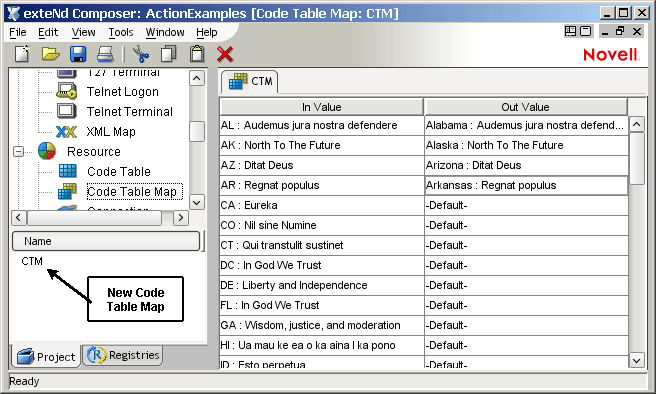Image resolution: width=656 pixels, height=394 pixels.
Task: Click the Code Table Map icon
Action: (67, 191)
